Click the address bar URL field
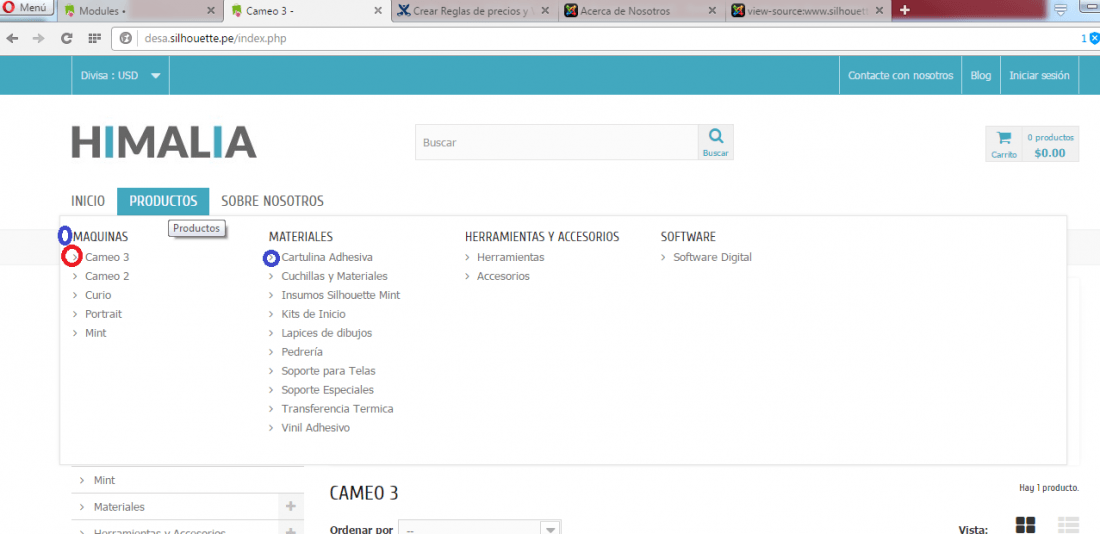Image resolution: width=1100 pixels, height=534 pixels. point(603,39)
